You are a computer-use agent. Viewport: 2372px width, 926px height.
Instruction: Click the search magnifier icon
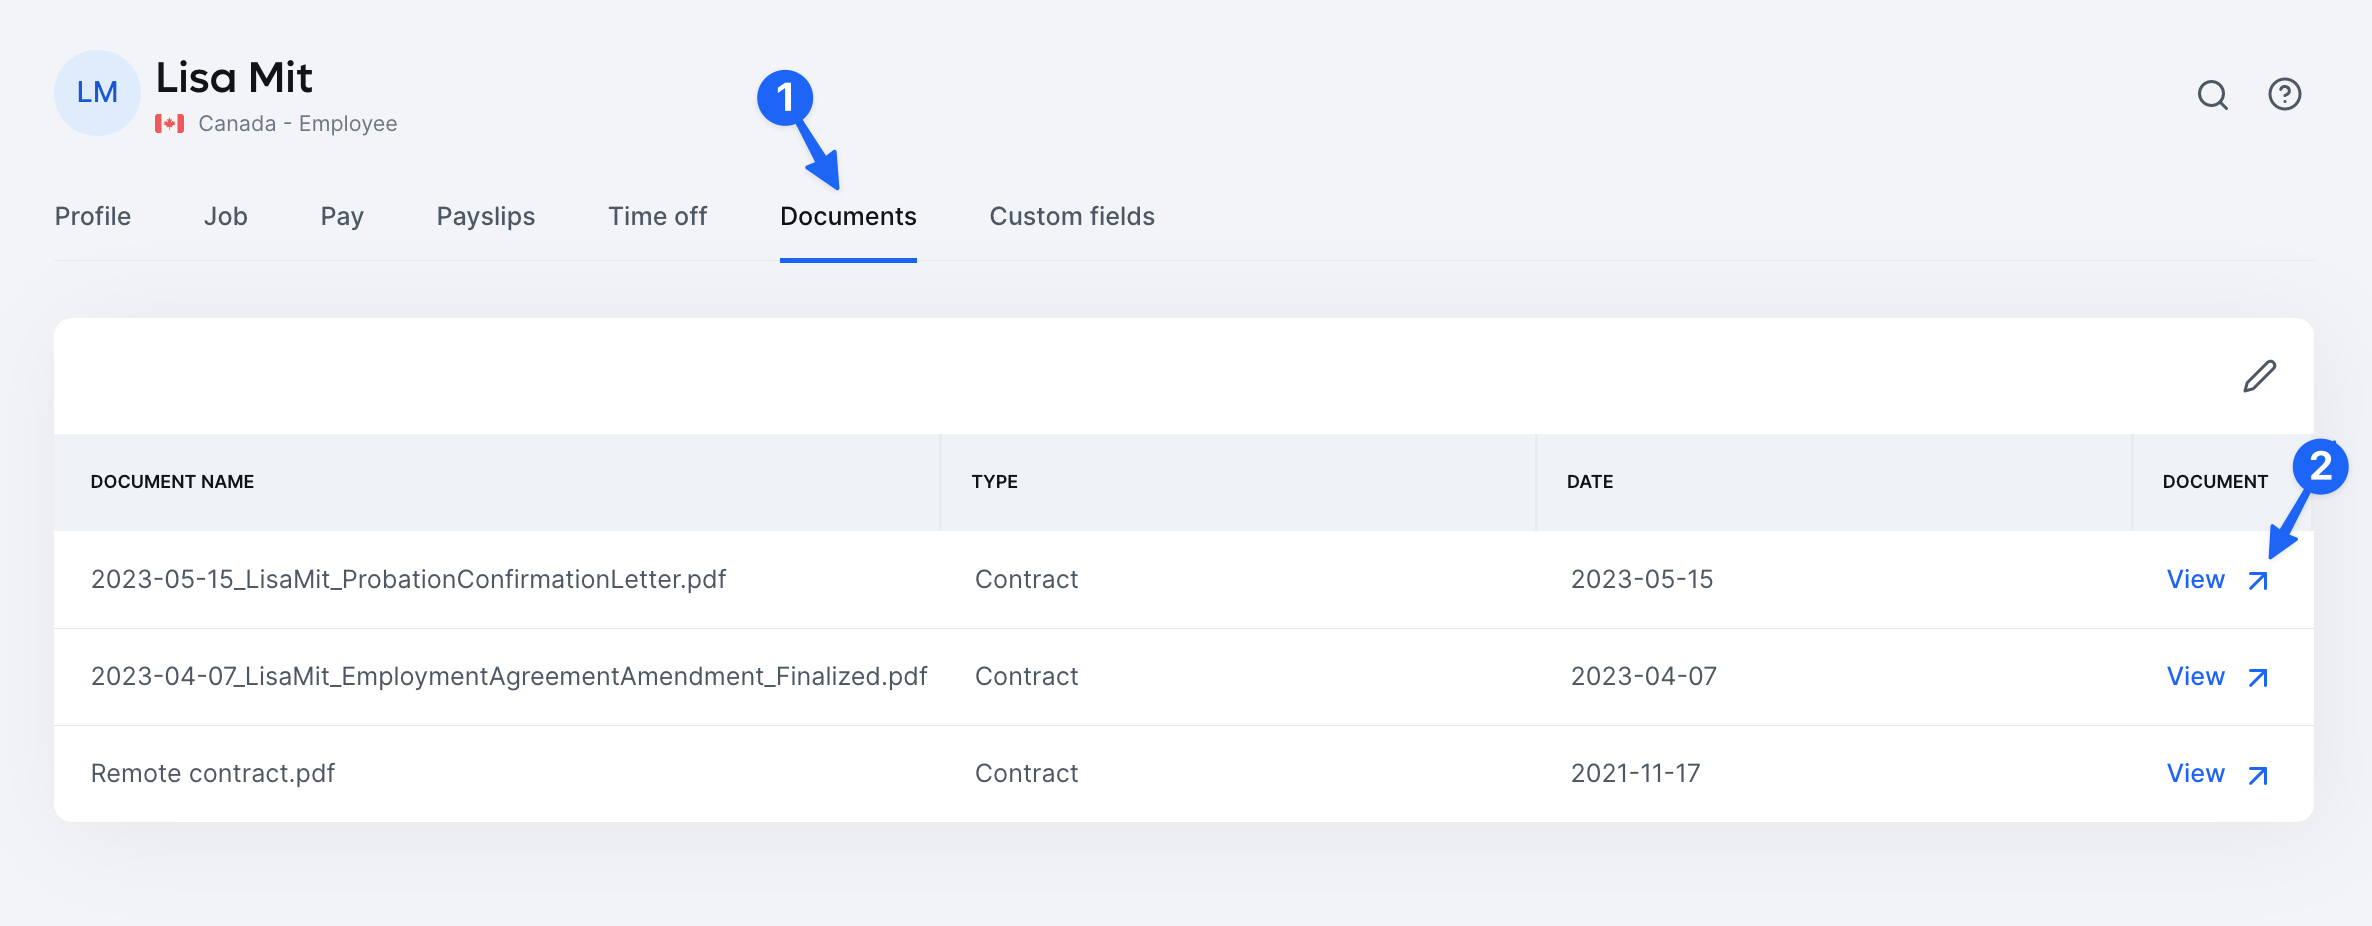[2212, 95]
